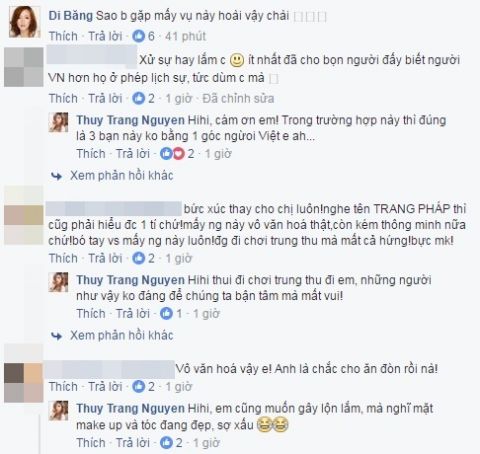Click the like icon on the 'sợ xấu' reply
The height and width of the screenshot is (454, 480).
[166, 443]
